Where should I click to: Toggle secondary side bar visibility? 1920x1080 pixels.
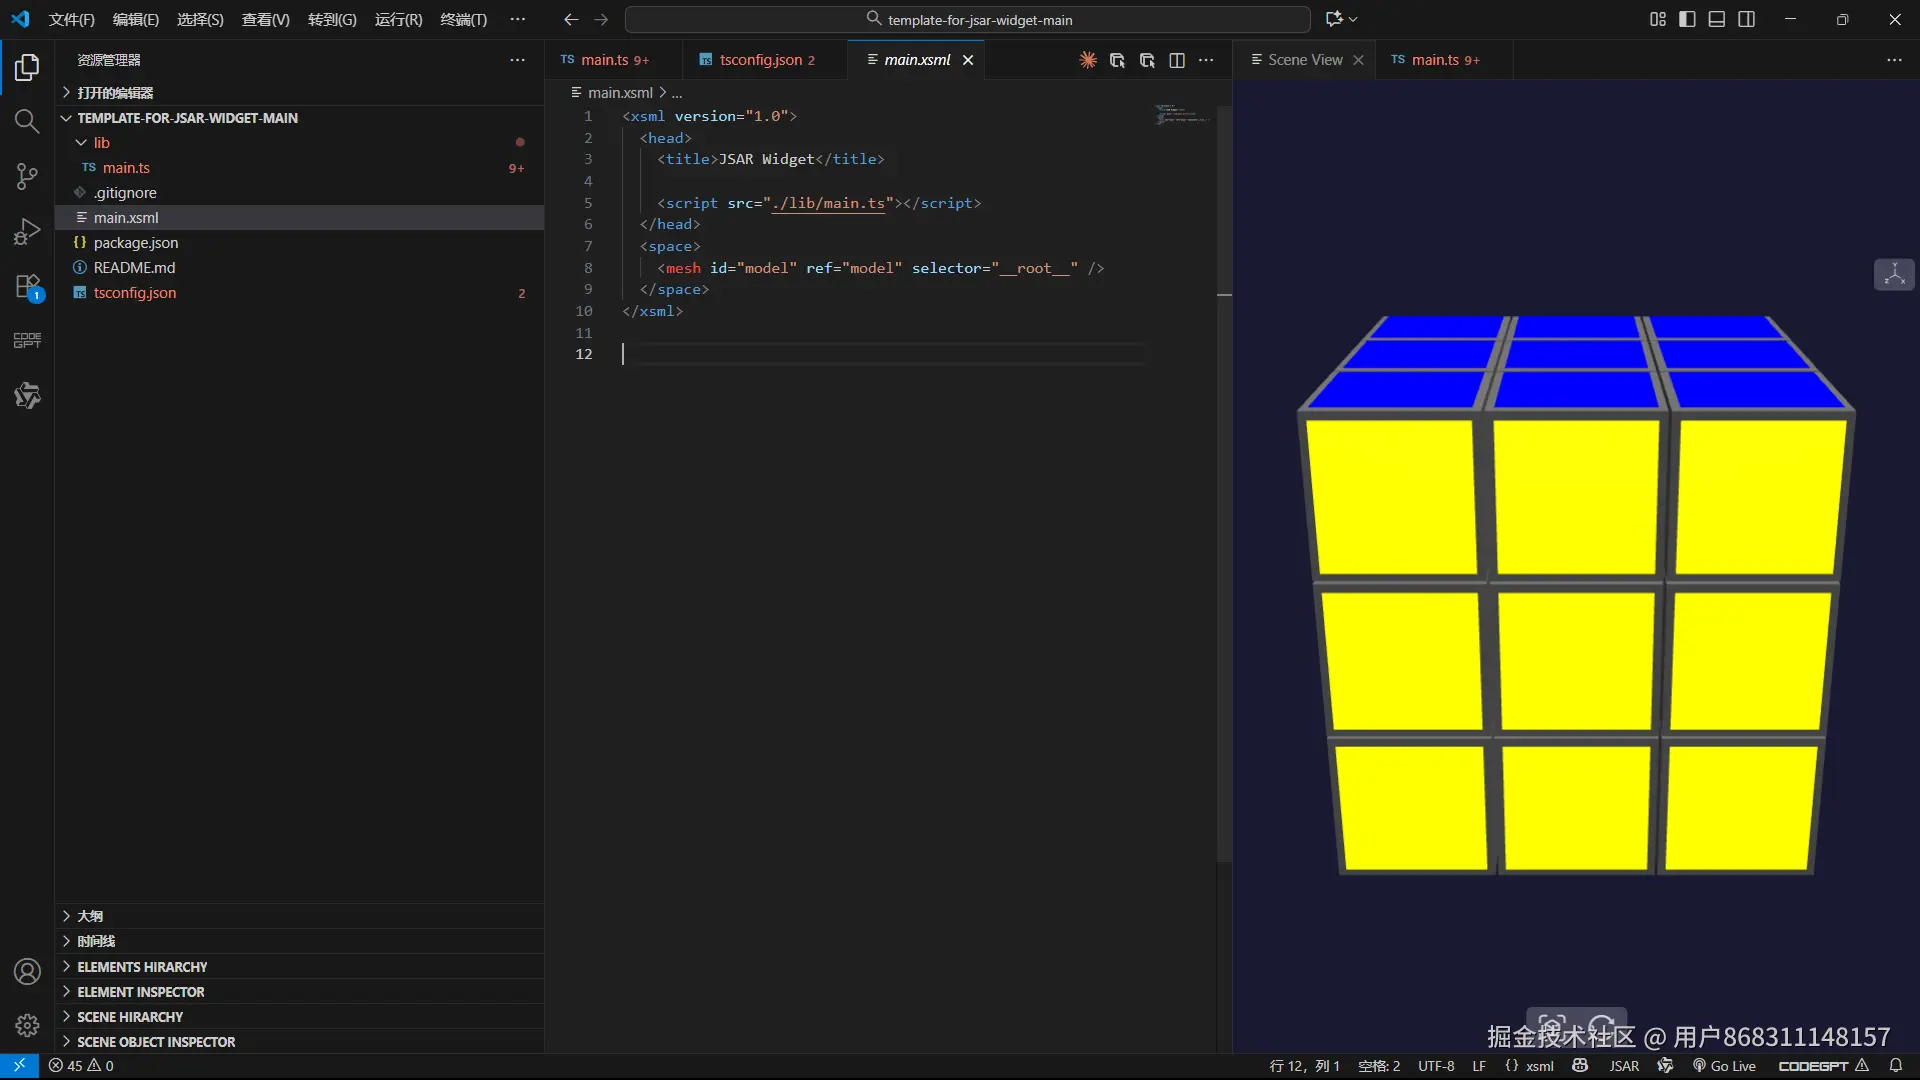point(1747,19)
